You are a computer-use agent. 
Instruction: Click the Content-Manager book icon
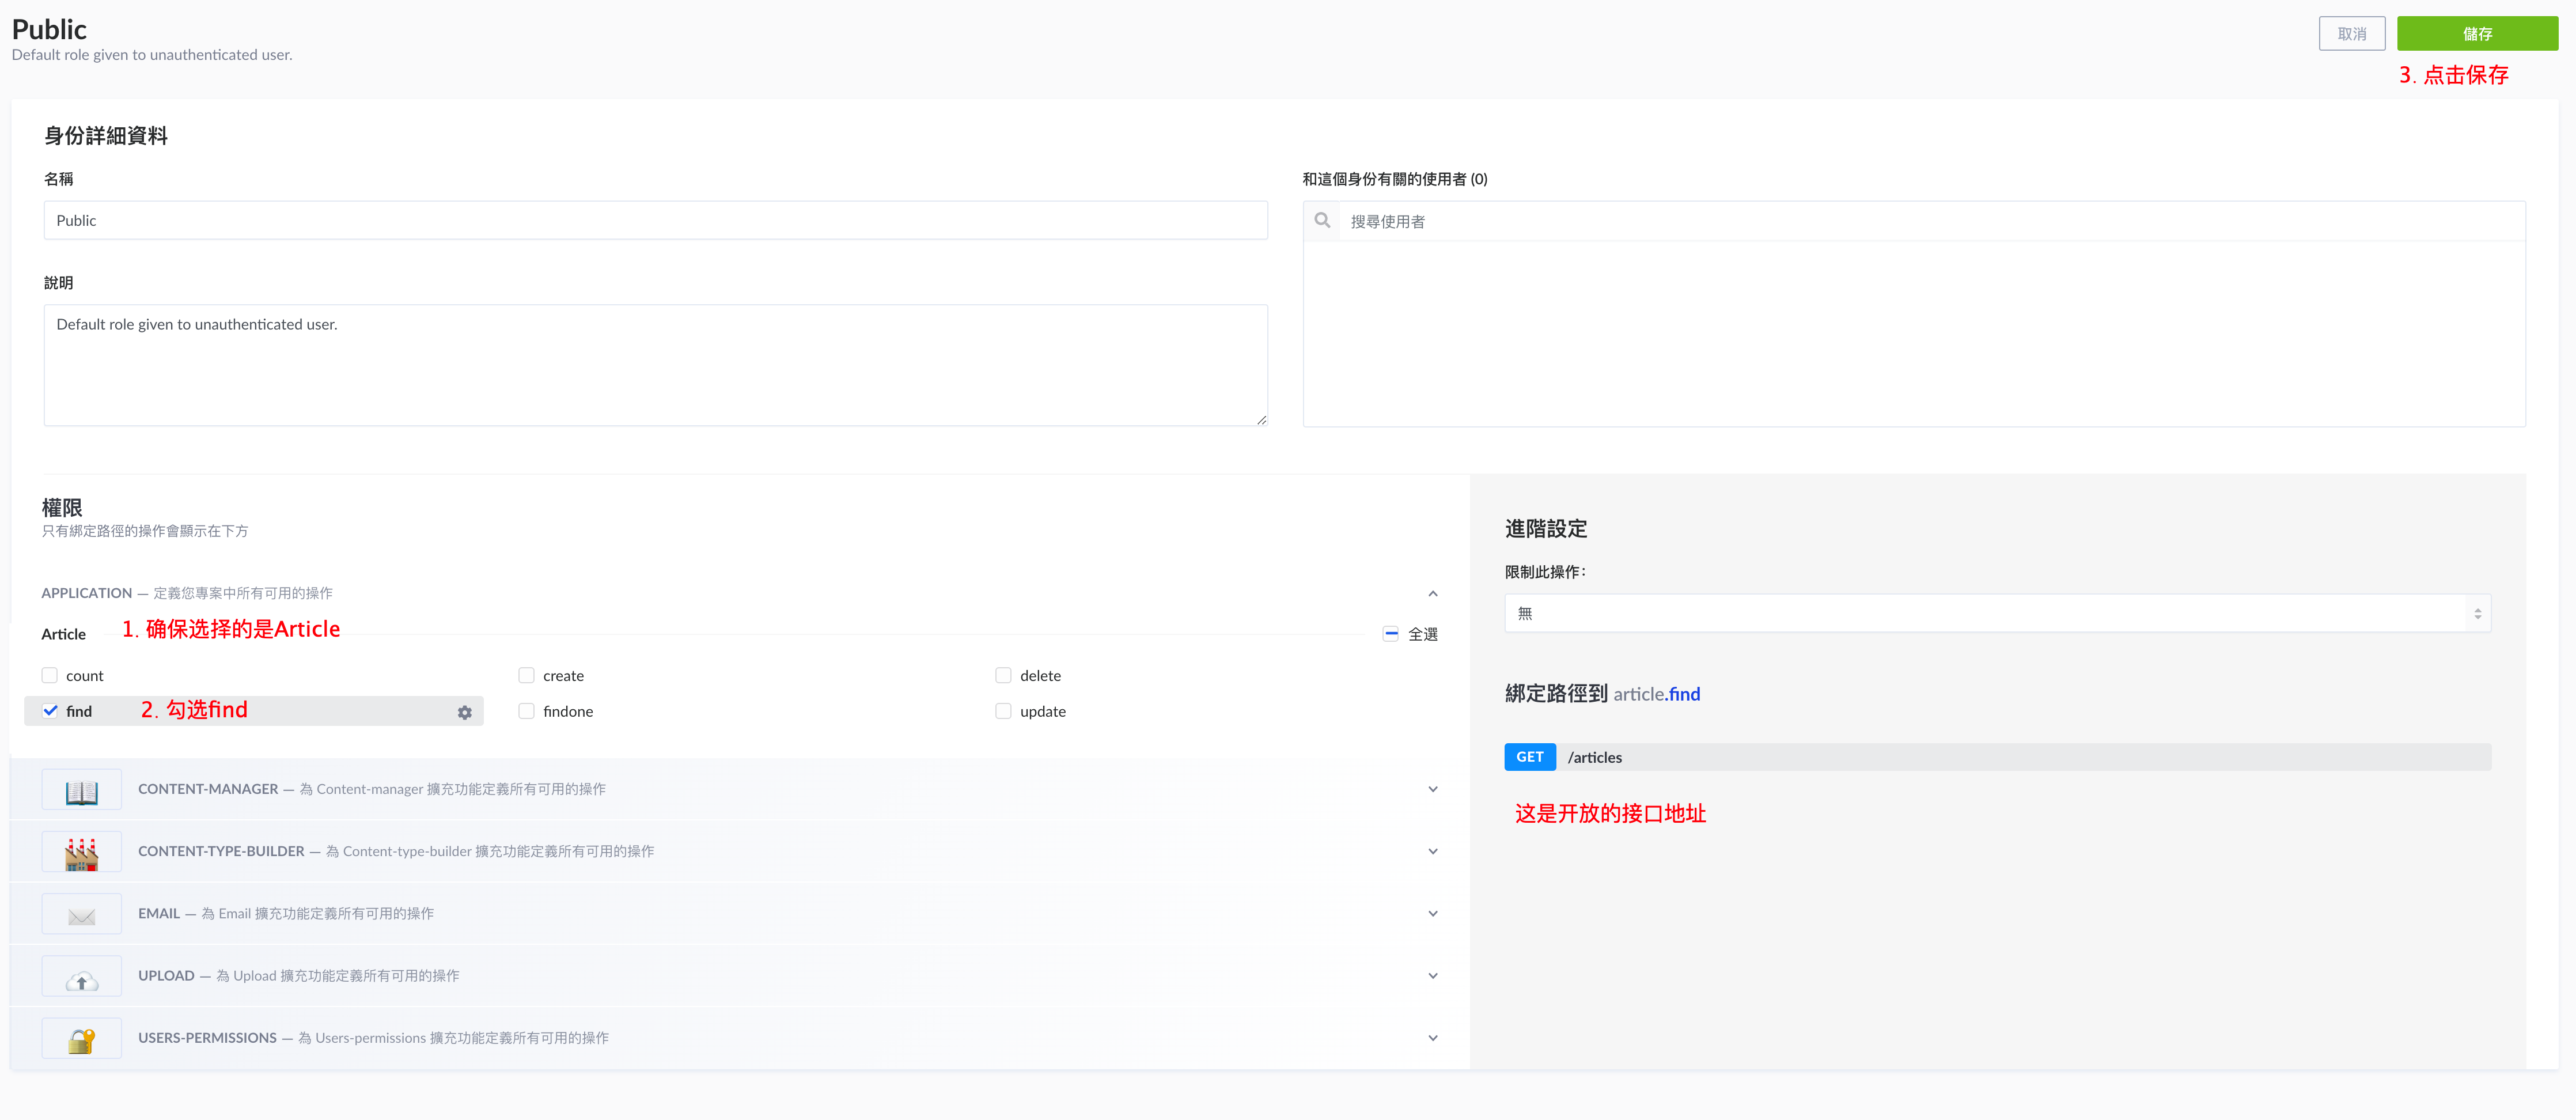(x=81, y=790)
